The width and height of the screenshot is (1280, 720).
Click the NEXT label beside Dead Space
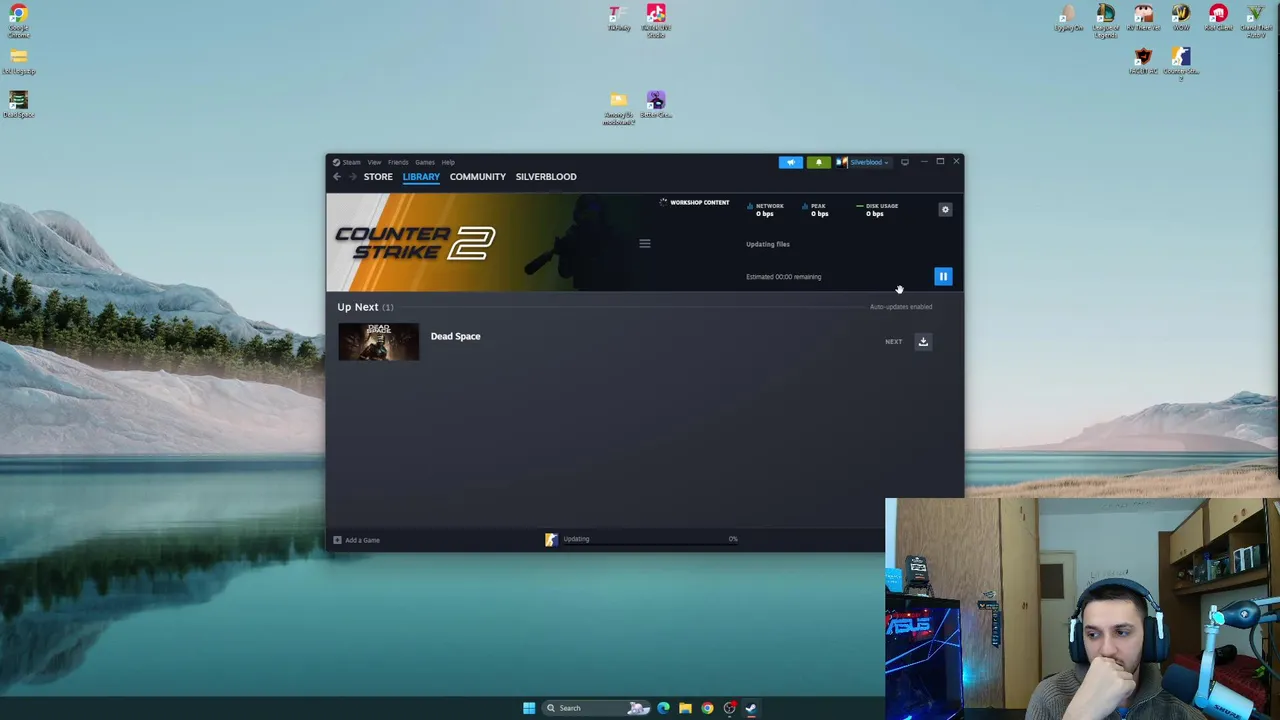click(x=893, y=342)
